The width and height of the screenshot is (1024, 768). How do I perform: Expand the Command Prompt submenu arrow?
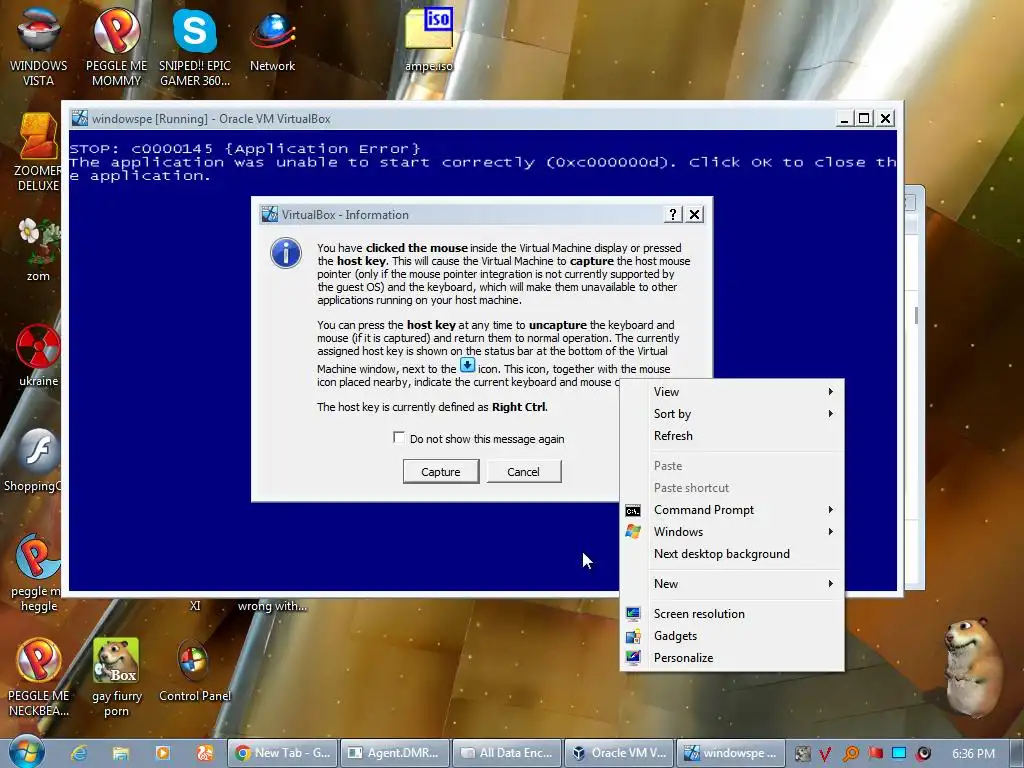tap(831, 509)
